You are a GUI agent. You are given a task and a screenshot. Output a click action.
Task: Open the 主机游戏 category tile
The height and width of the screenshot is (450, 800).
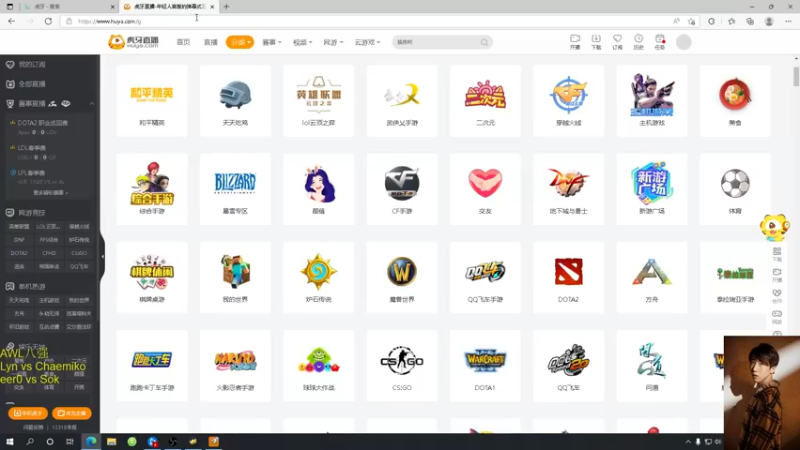tap(652, 101)
